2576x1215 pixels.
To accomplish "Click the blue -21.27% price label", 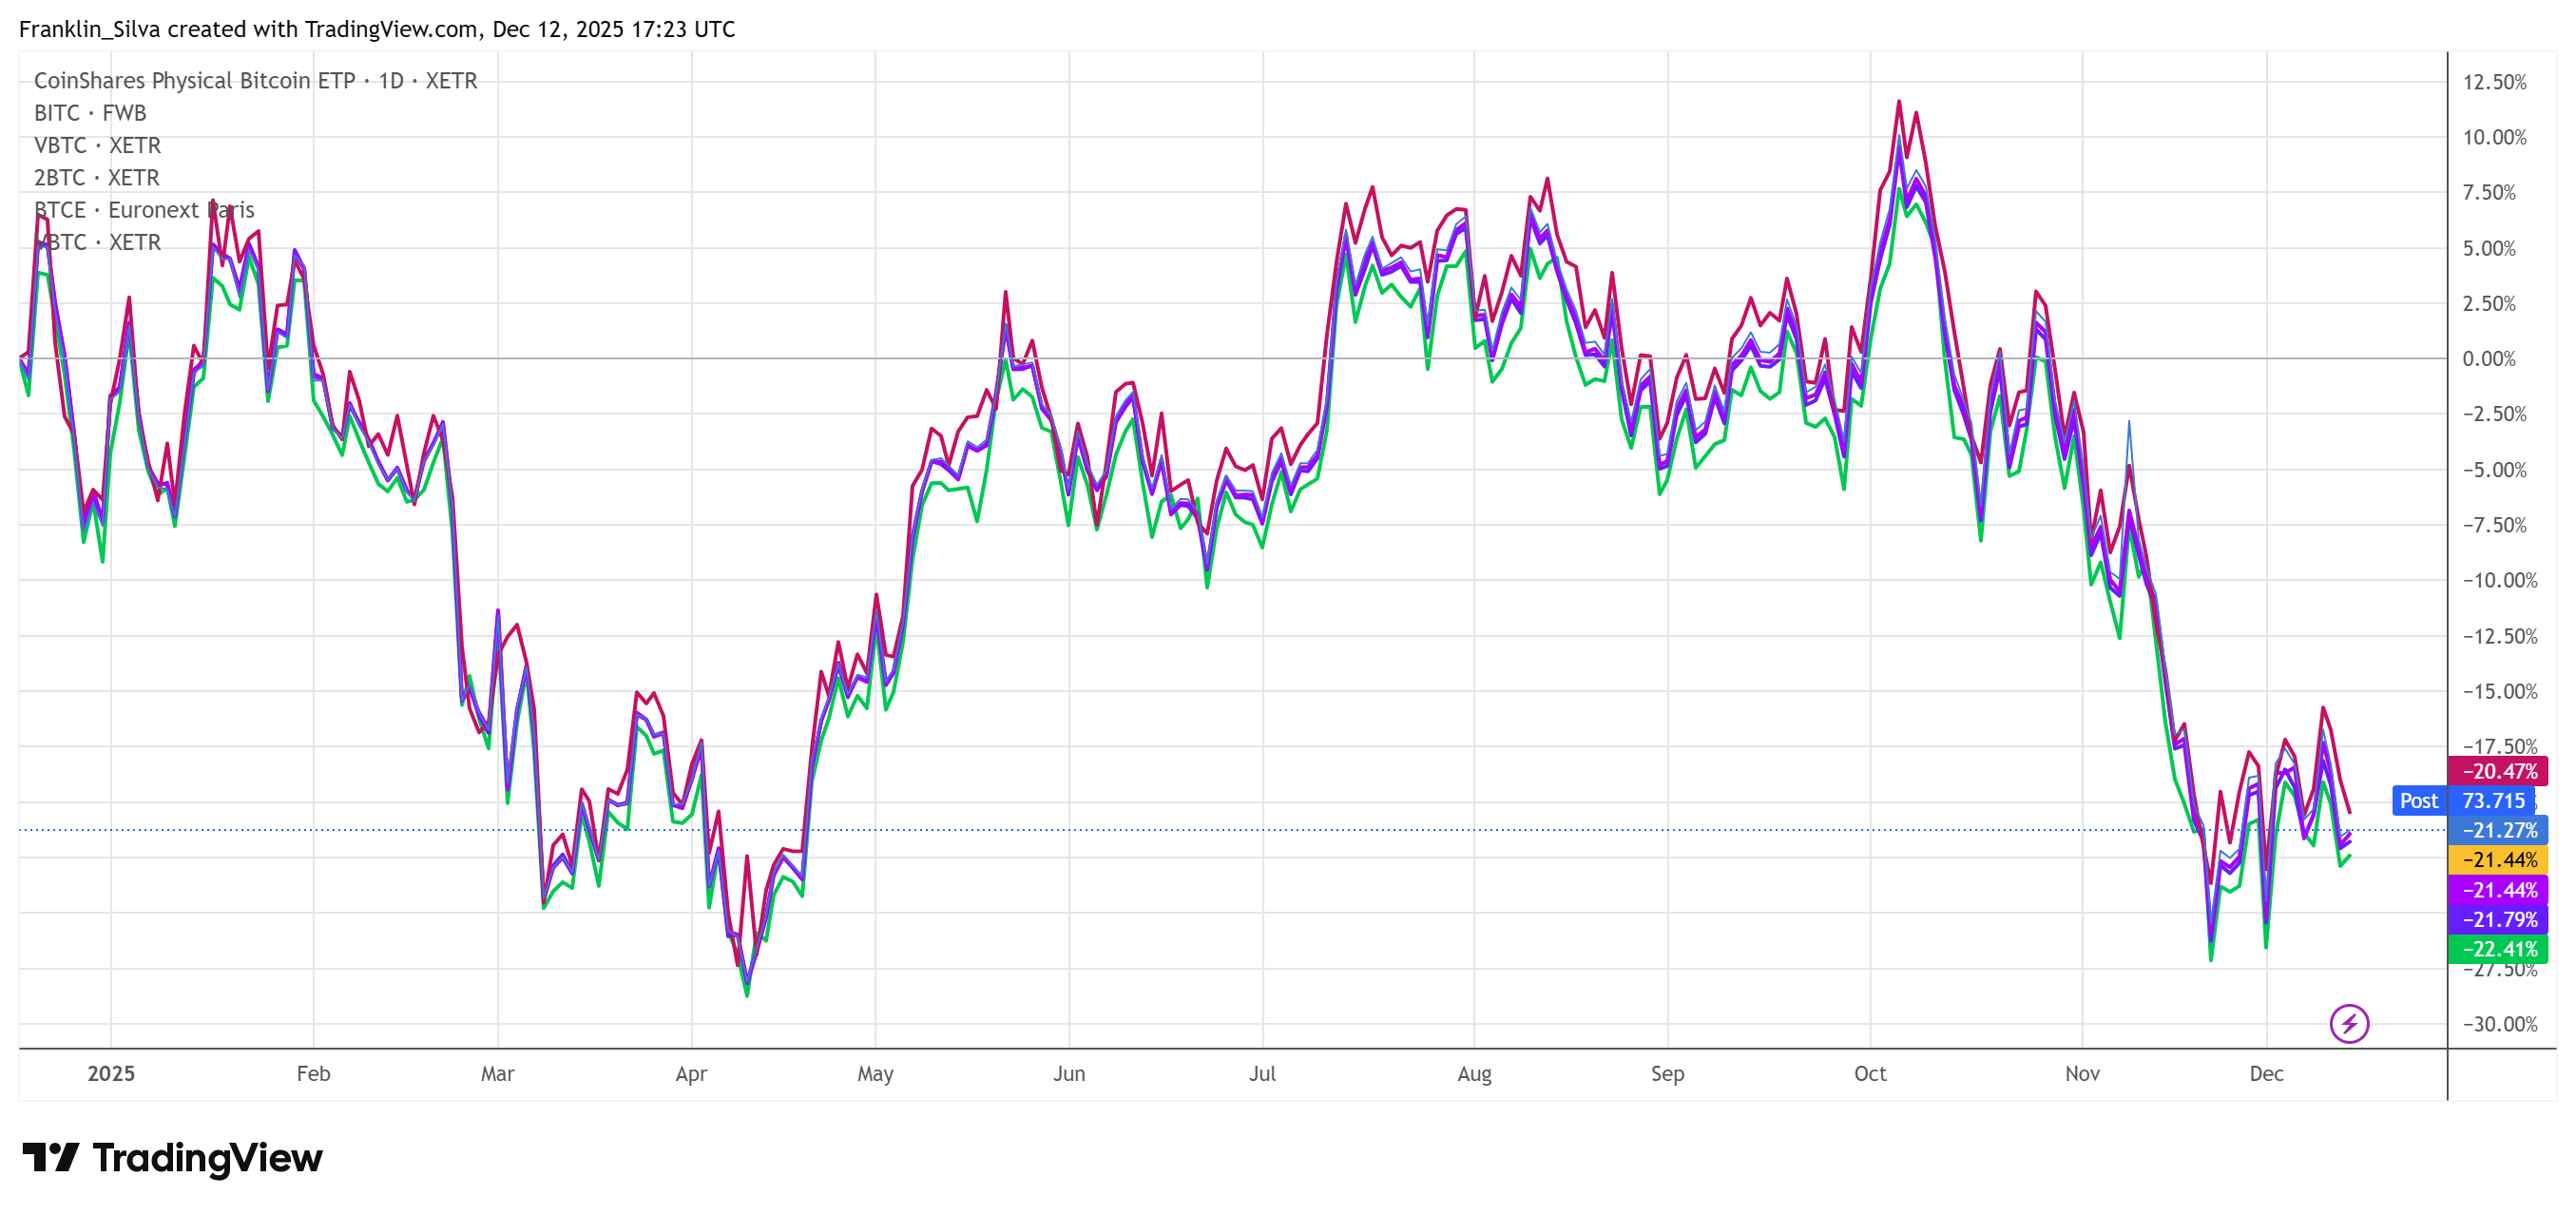I will coord(2498,830).
